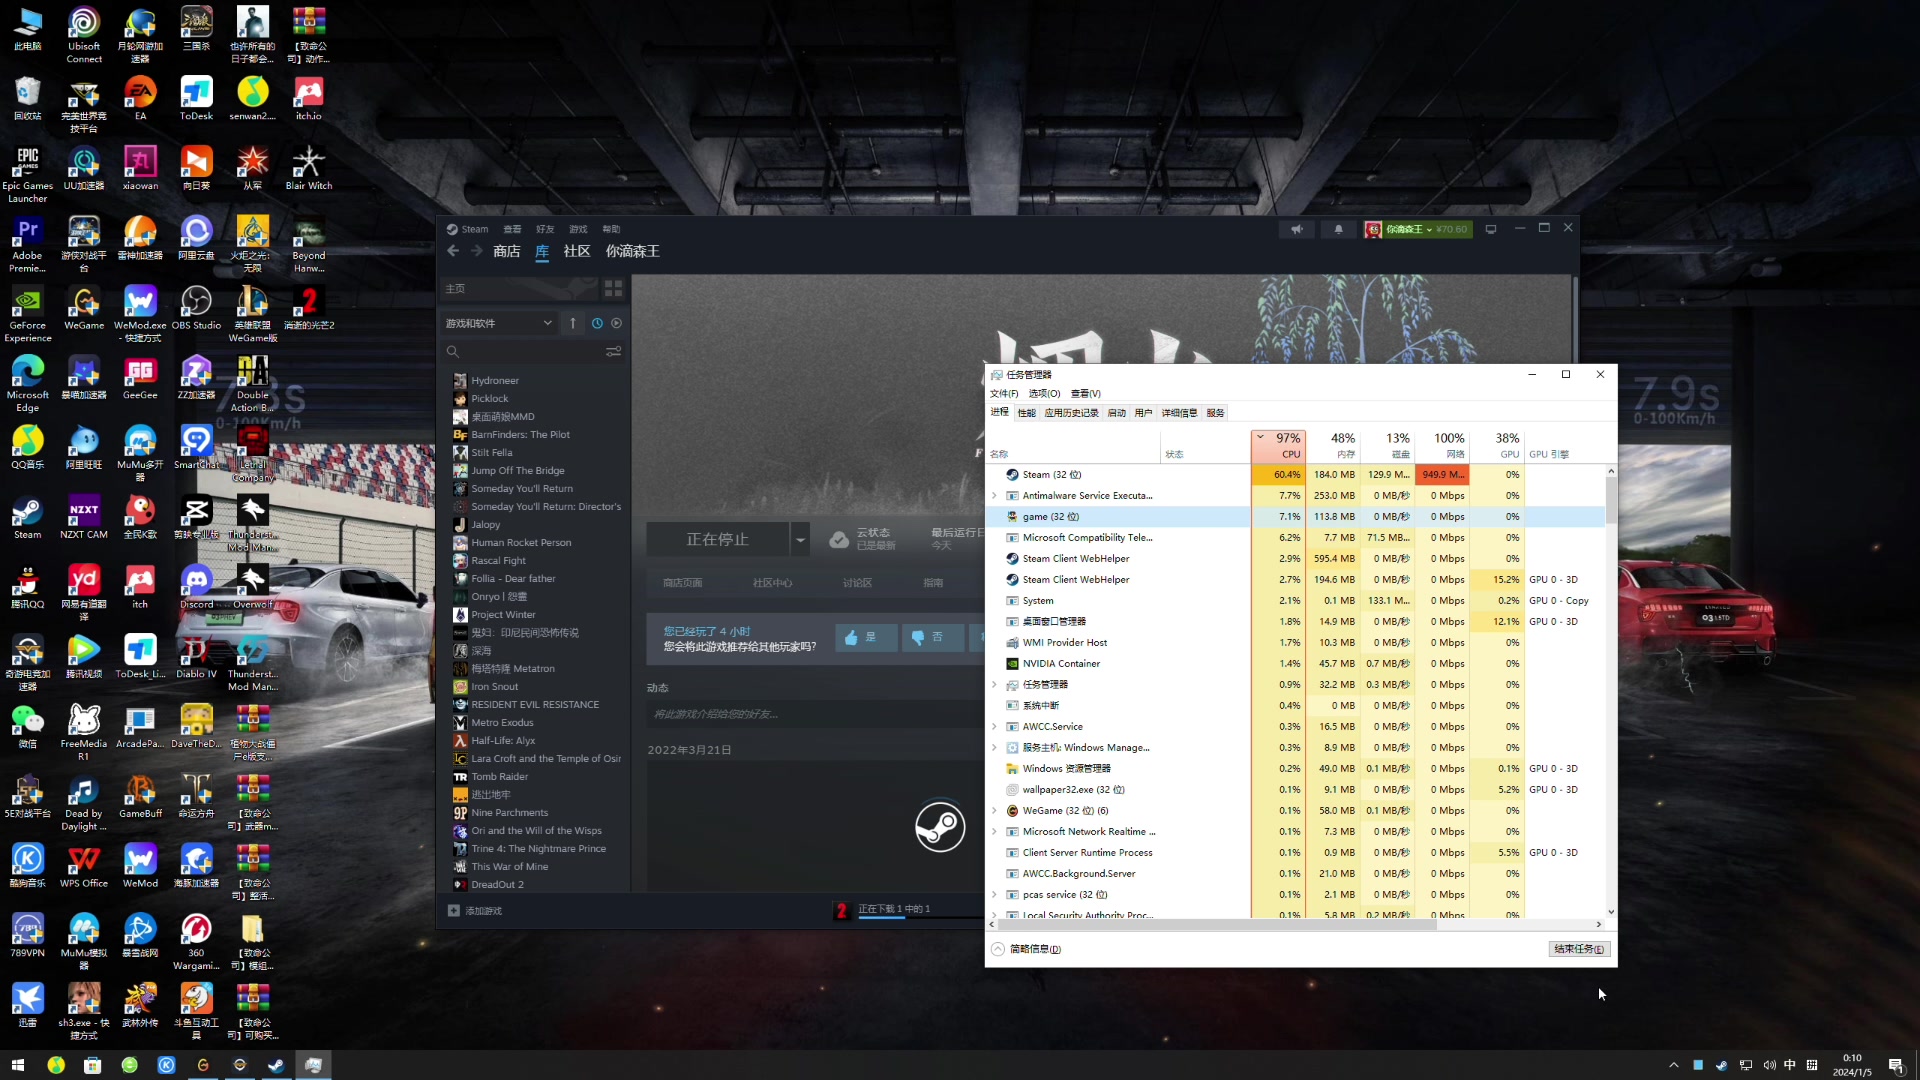Click the Steam announcements megaphone icon
Viewport: 1920px width, 1080px height.
pos(1296,230)
